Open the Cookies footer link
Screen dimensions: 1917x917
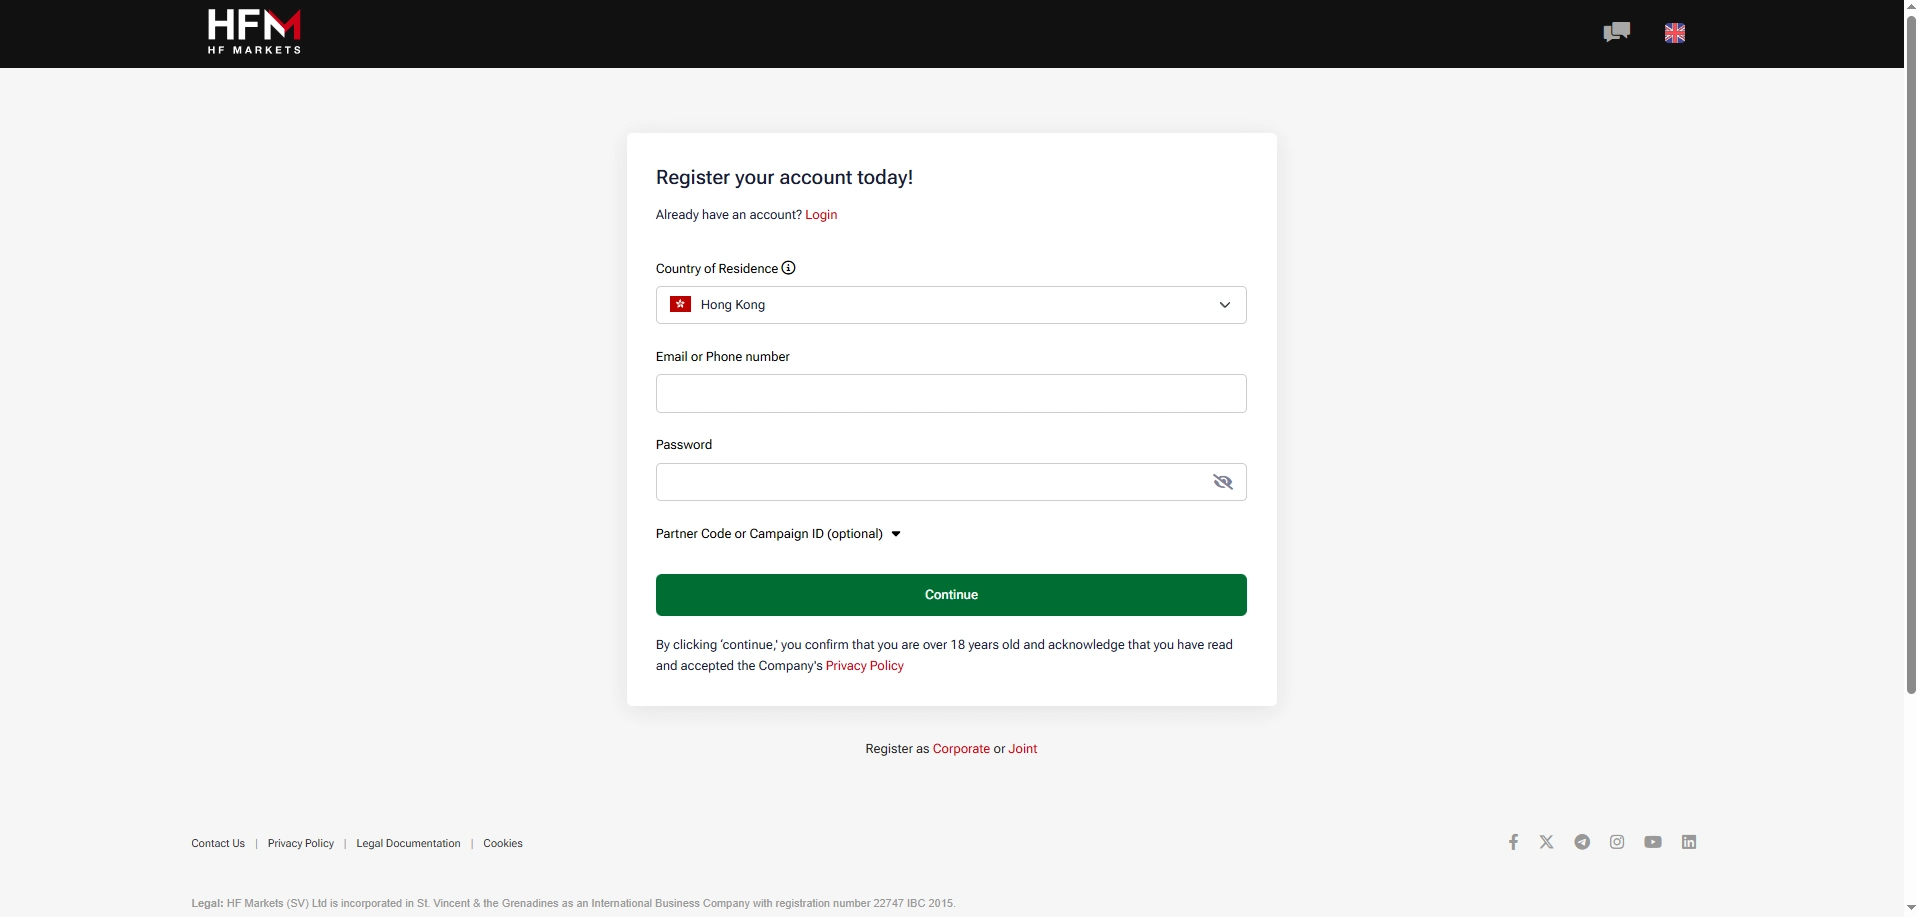[x=502, y=843]
